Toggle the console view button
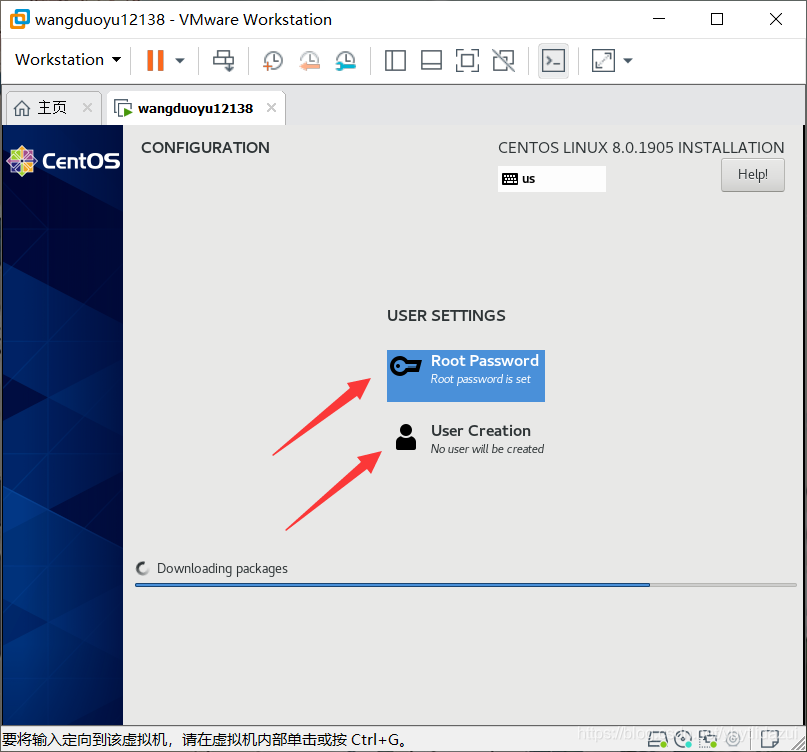This screenshot has width=807, height=752. click(553, 61)
